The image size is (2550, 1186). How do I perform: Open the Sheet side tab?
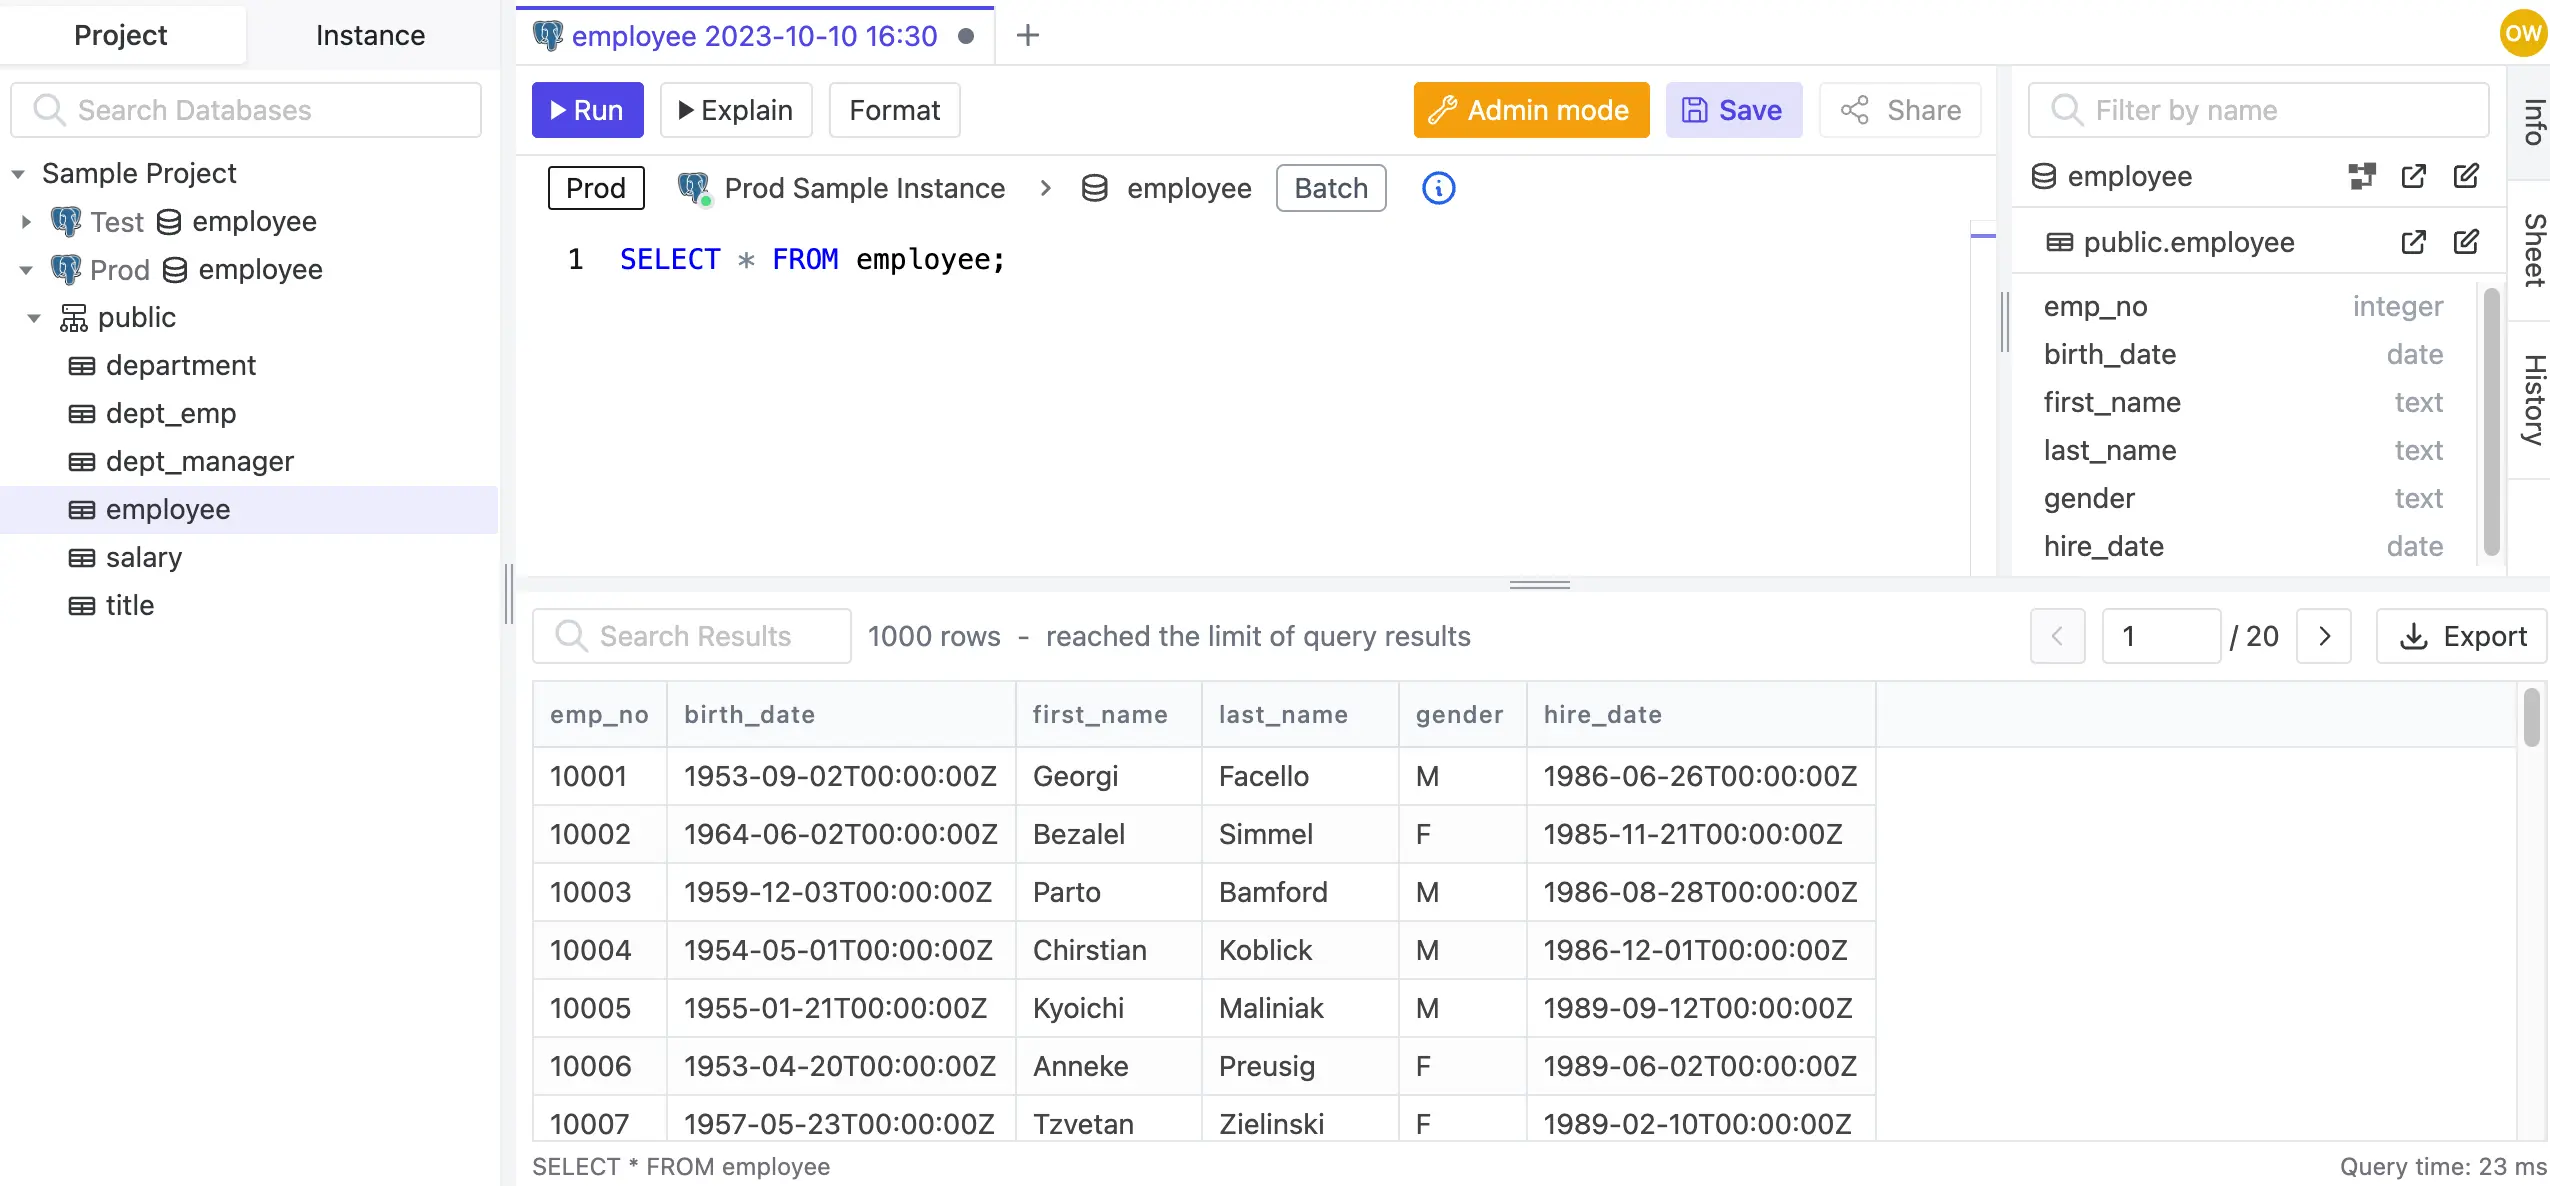(x=2532, y=250)
